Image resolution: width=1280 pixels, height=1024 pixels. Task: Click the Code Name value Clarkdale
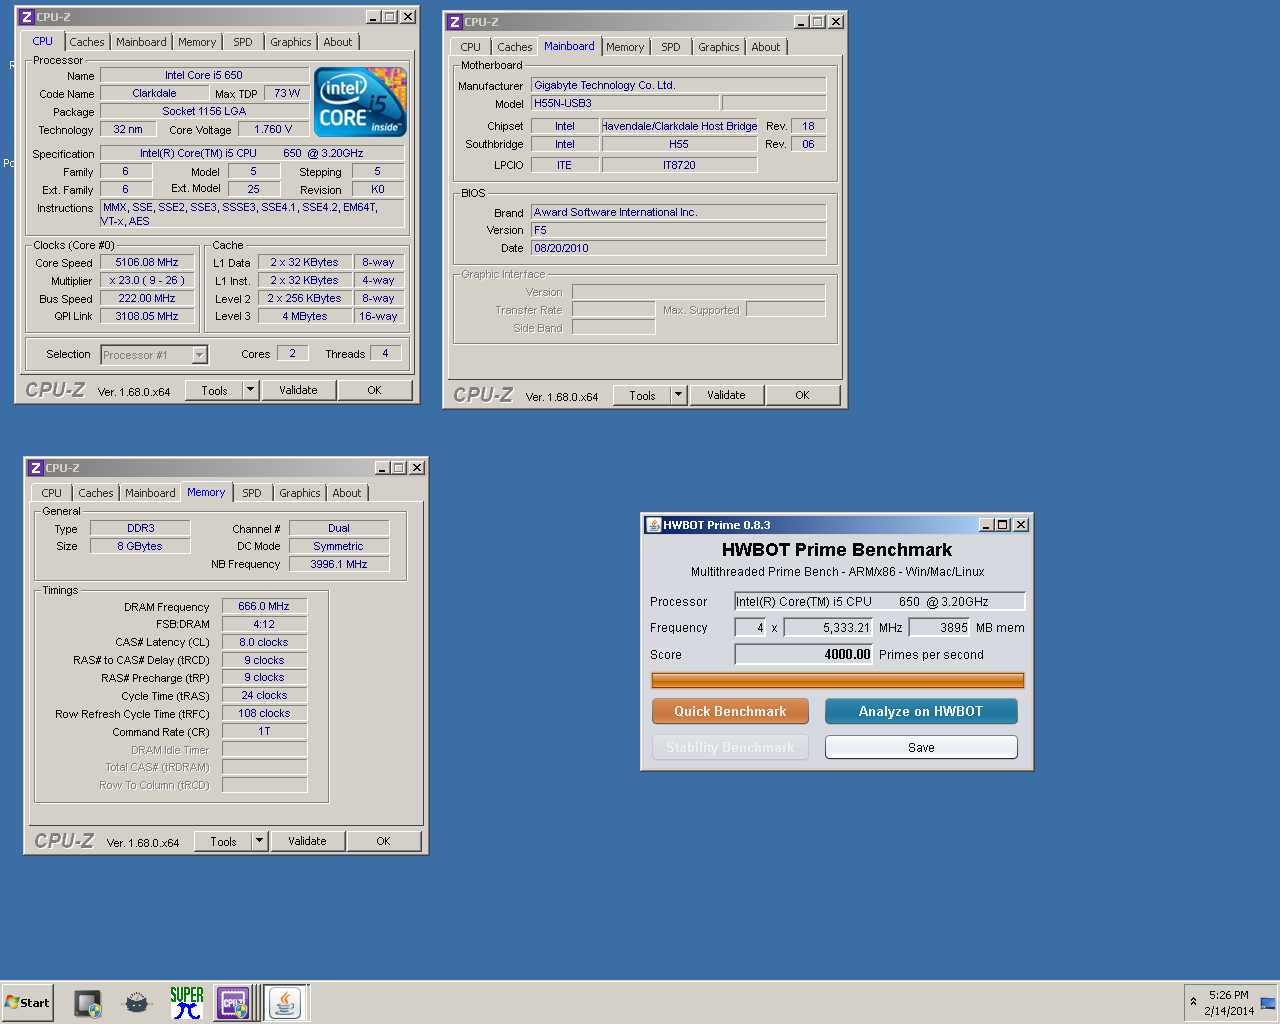pos(154,93)
